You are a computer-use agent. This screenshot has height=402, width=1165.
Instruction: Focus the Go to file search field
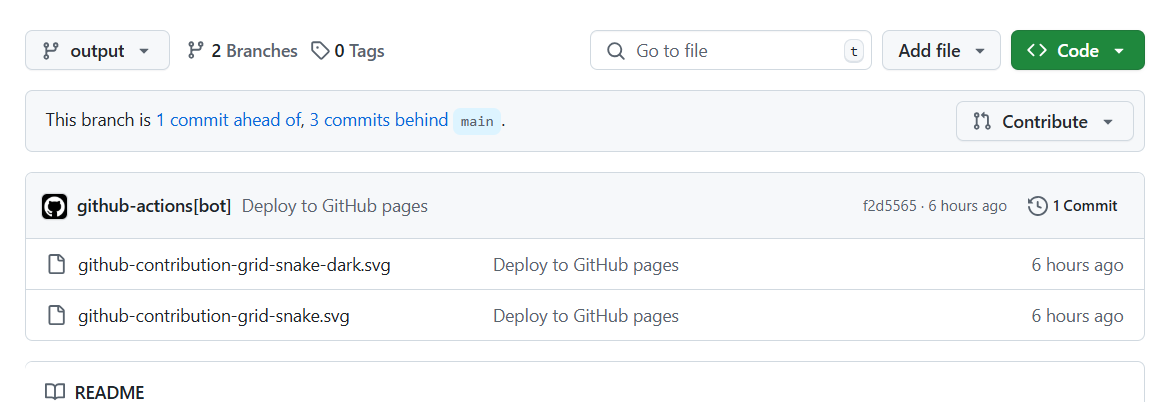click(731, 51)
